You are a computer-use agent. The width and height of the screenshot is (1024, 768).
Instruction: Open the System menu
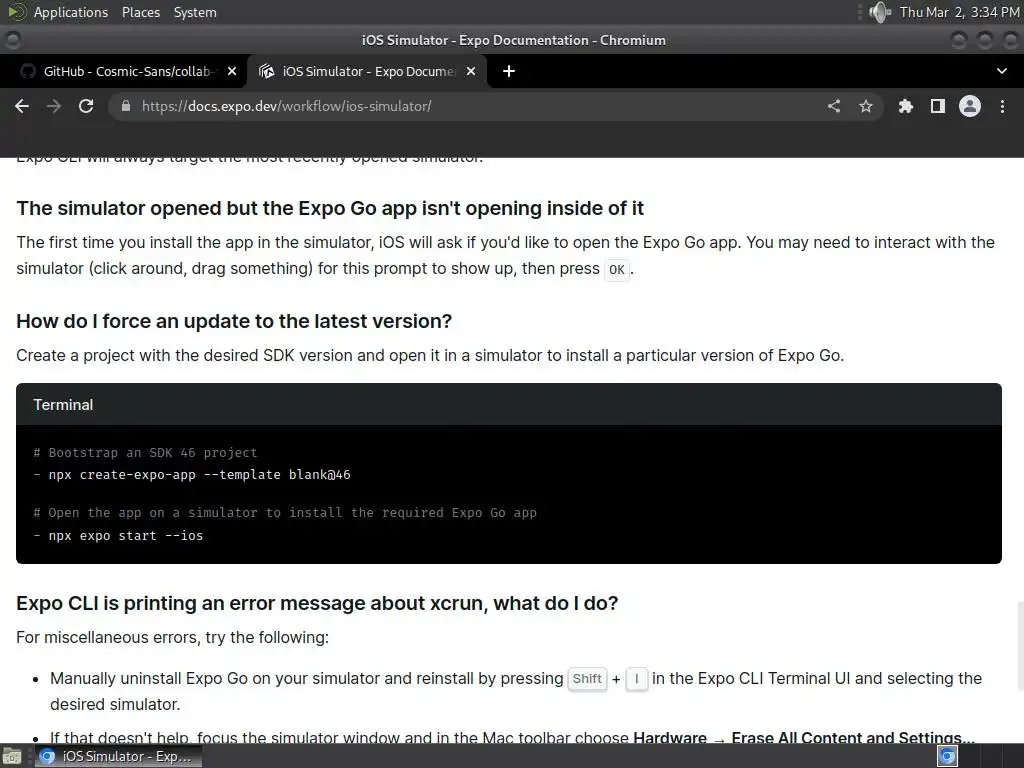coord(195,12)
